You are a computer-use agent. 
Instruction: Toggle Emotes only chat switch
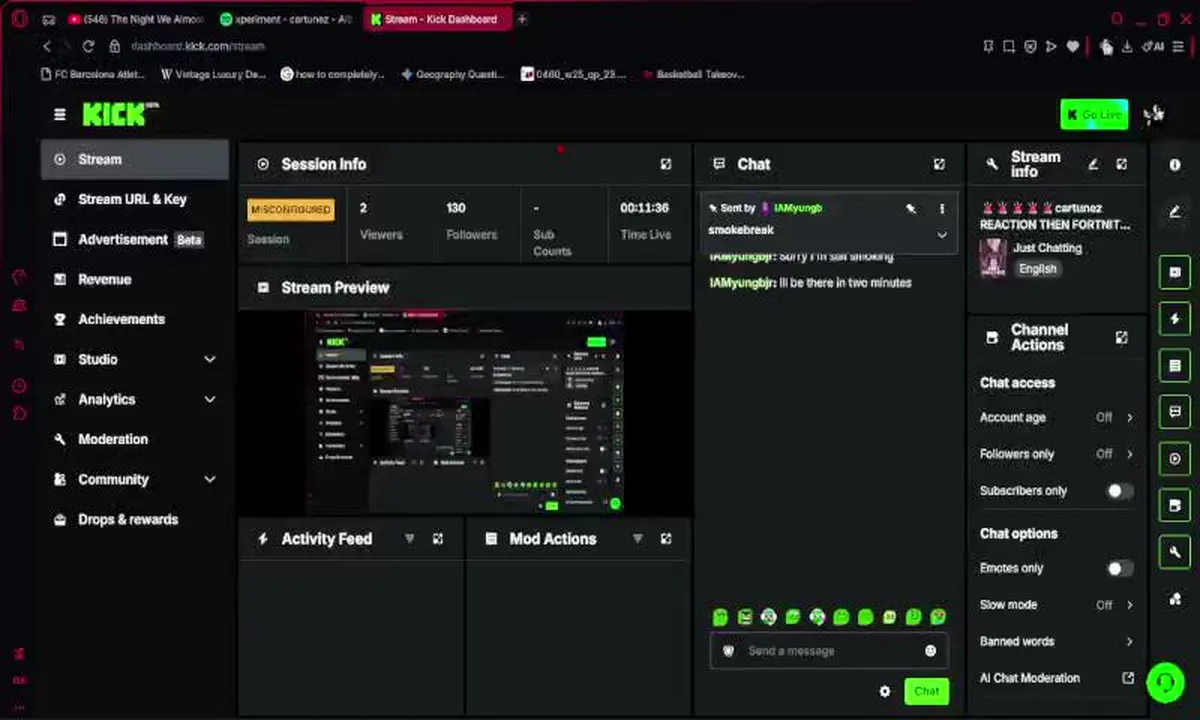click(x=1120, y=568)
